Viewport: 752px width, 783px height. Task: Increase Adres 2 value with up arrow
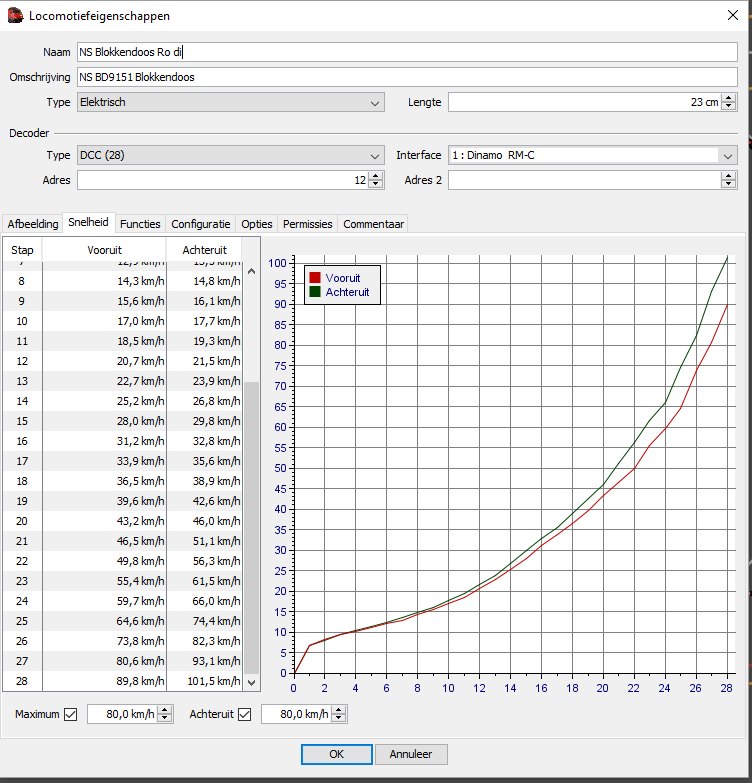[729, 176]
